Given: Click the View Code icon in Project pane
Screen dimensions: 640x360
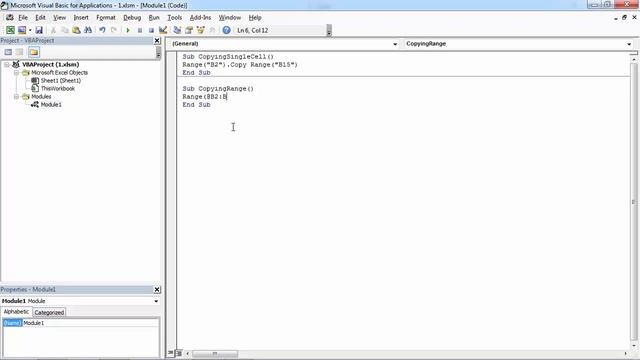Looking at the screenshot, I should (x=8, y=52).
